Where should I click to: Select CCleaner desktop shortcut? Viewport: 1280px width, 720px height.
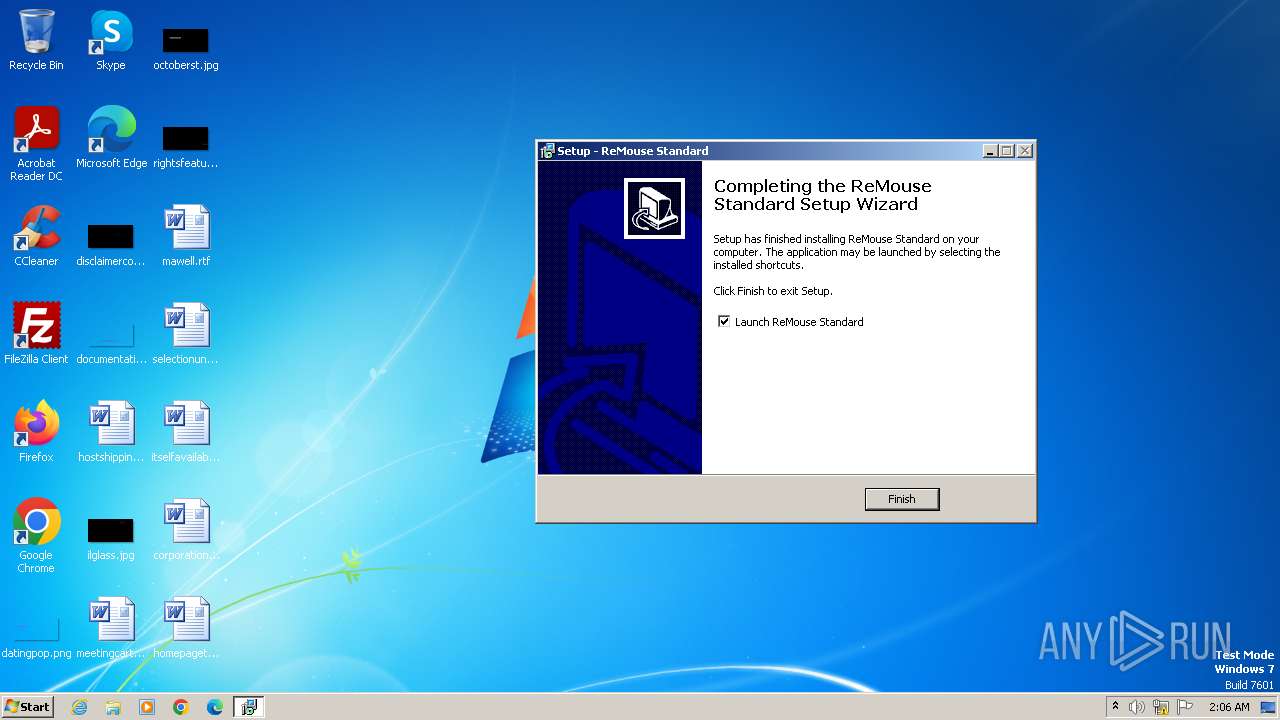tap(36, 236)
